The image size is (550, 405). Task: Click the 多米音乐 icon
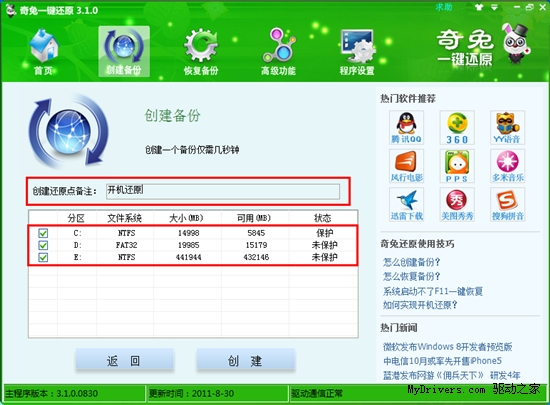tap(507, 166)
